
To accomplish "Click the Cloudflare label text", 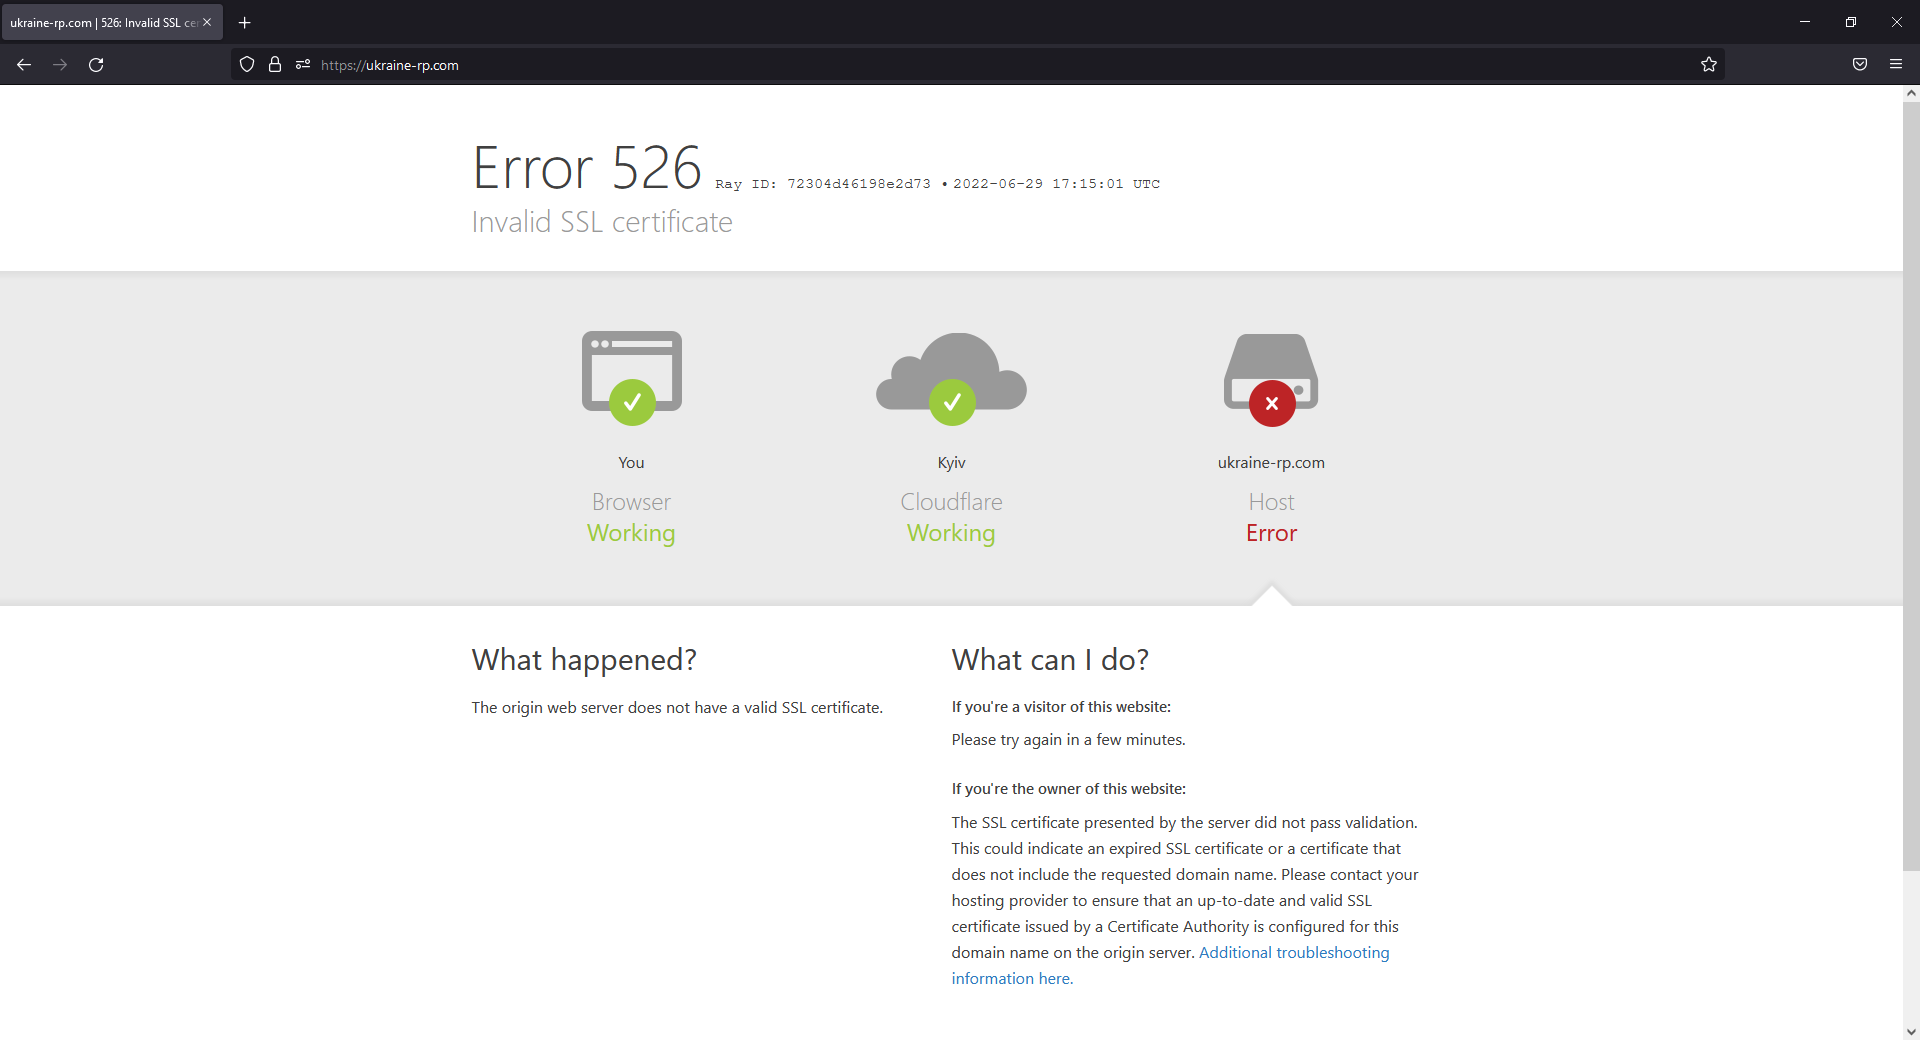I will 951,502.
